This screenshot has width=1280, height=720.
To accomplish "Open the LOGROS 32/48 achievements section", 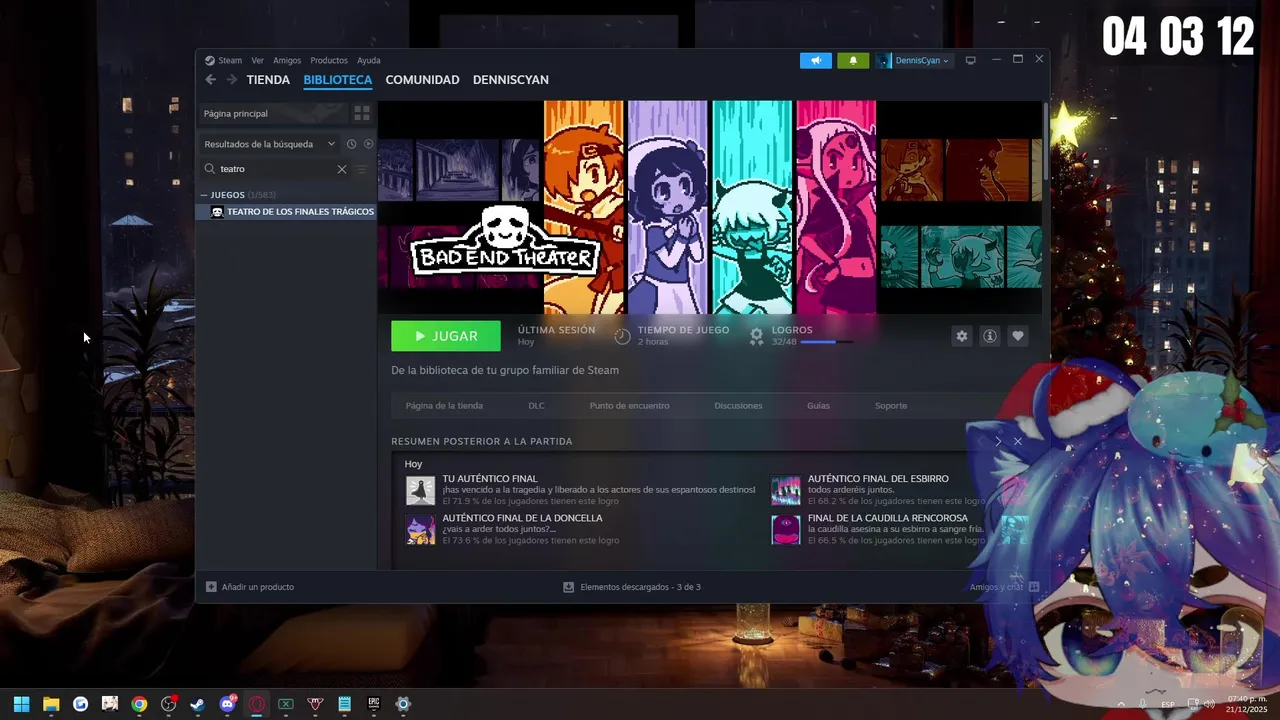I will [x=800, y=336].
